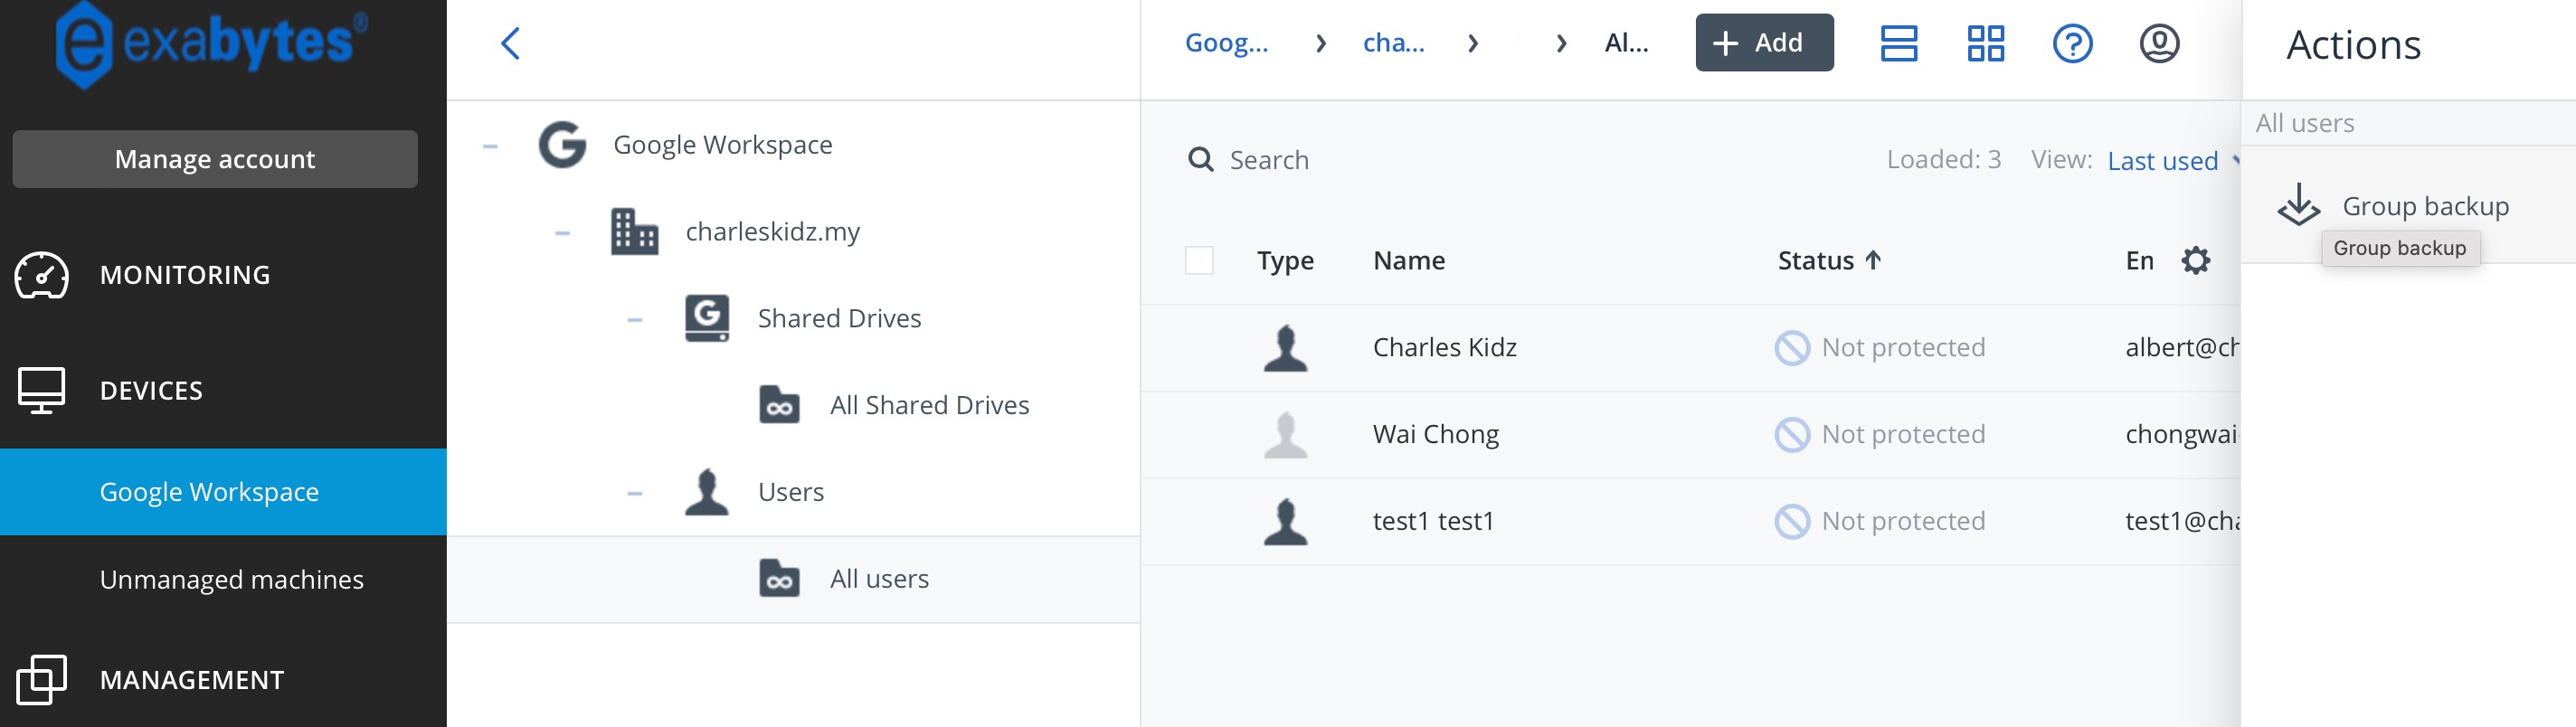2576x727 pixels.
Task: Sort by Type column
Action: pos(1285,261)
